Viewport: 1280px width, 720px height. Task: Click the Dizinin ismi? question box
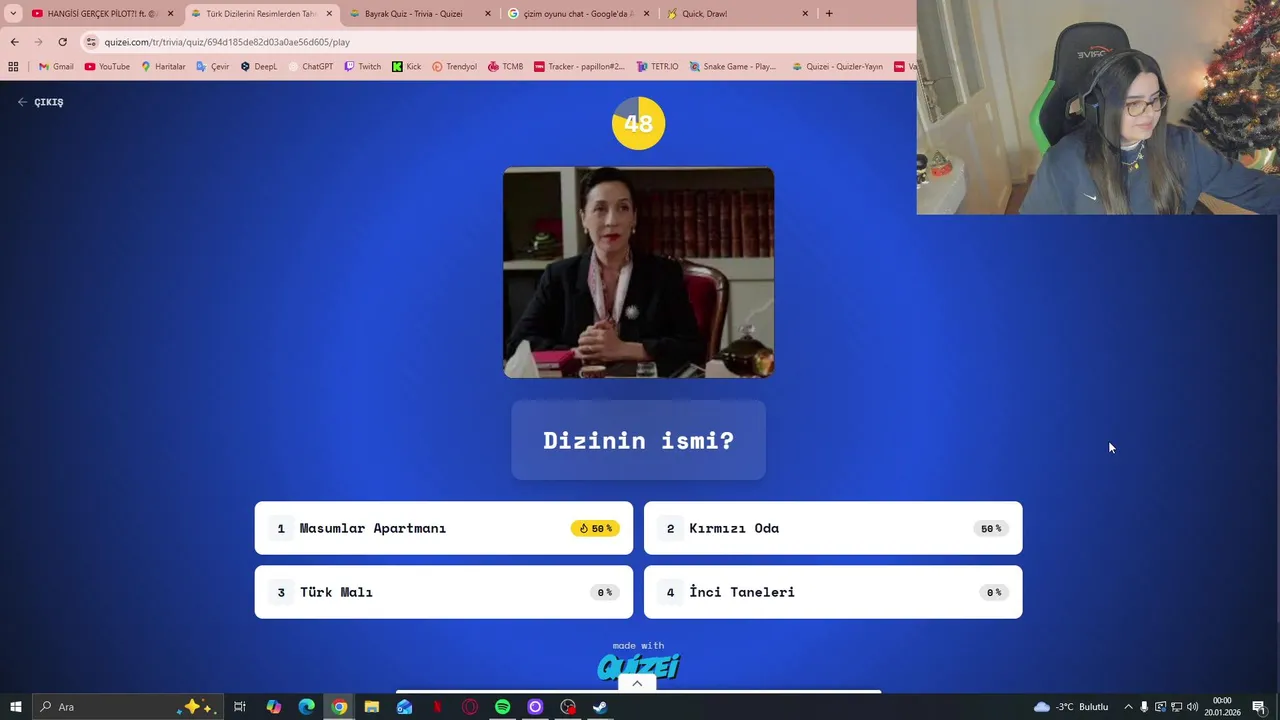click(638, 440)
